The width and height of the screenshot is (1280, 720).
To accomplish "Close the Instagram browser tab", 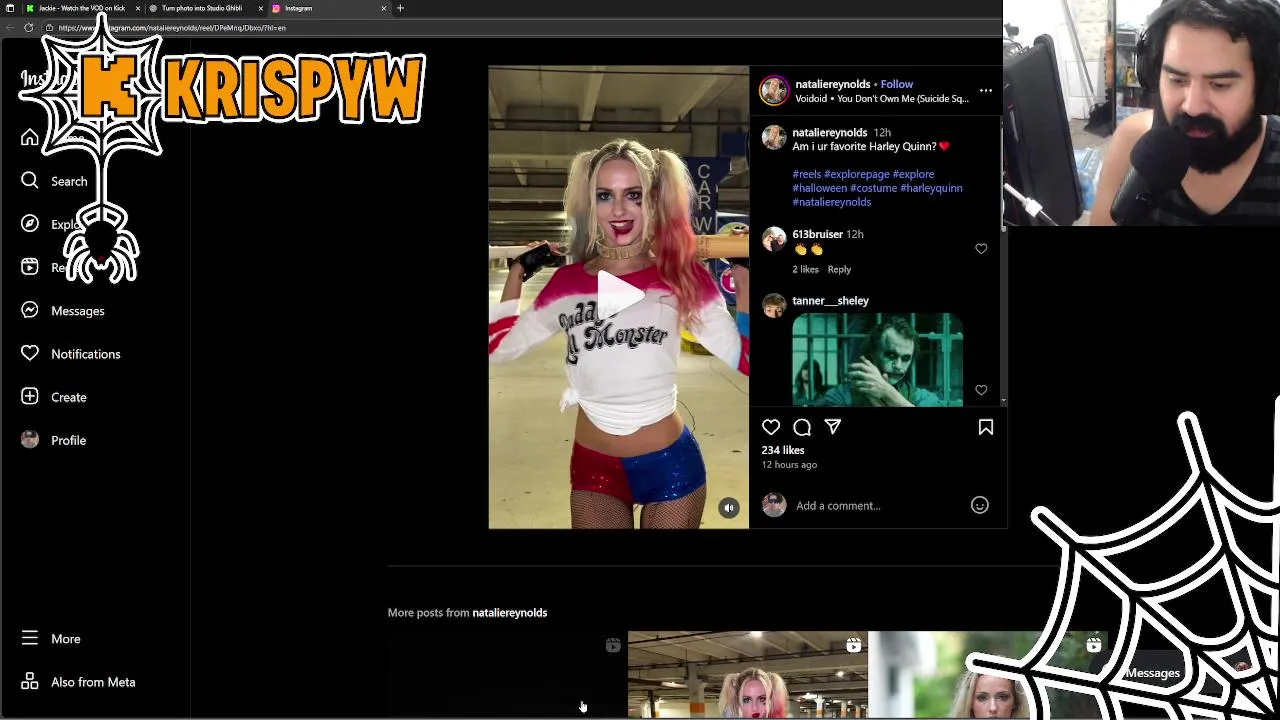I will [383, 8].
